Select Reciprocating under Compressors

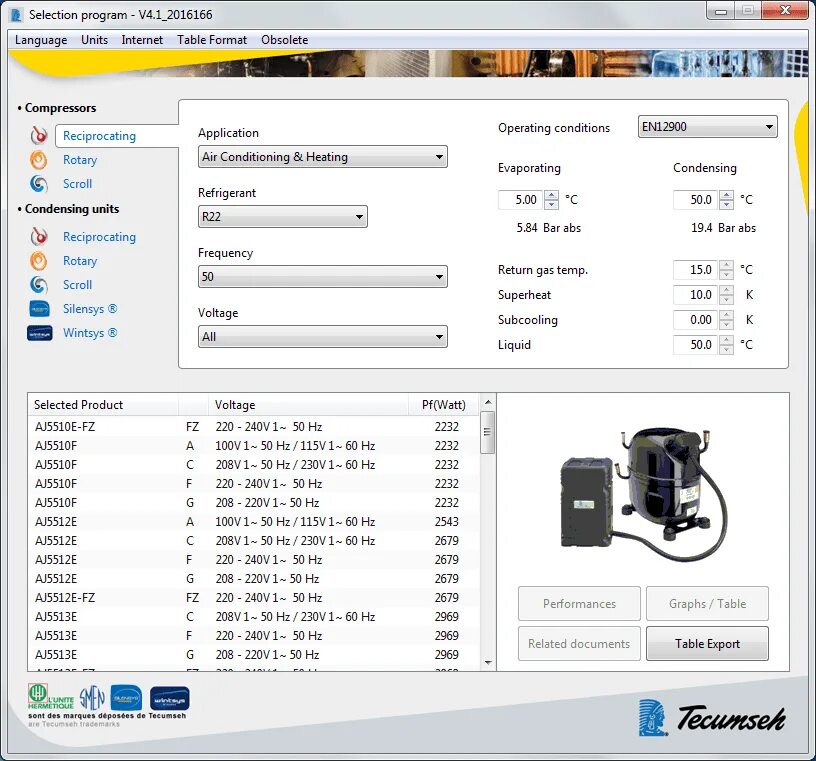[x=99, y=136]
